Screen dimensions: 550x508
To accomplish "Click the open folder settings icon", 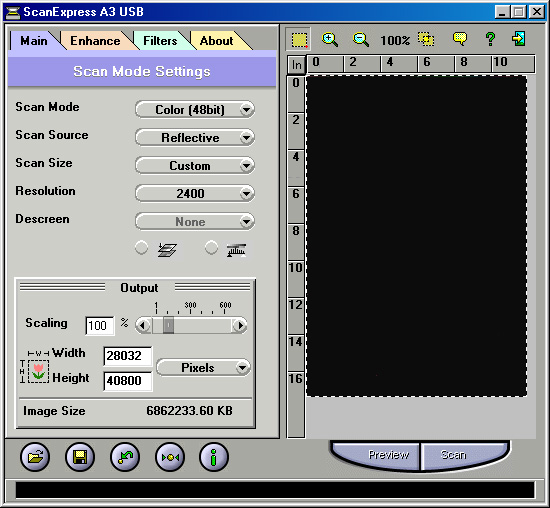I will 35,457.
